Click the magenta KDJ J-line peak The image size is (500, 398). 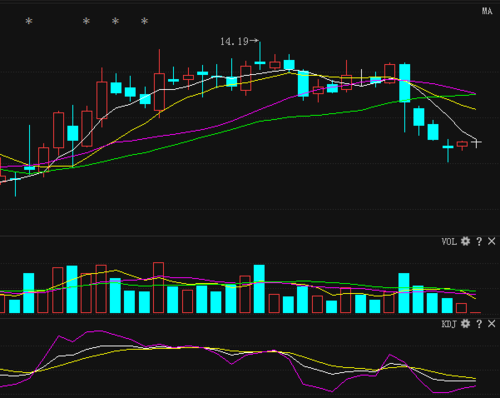tap(99, 331)
